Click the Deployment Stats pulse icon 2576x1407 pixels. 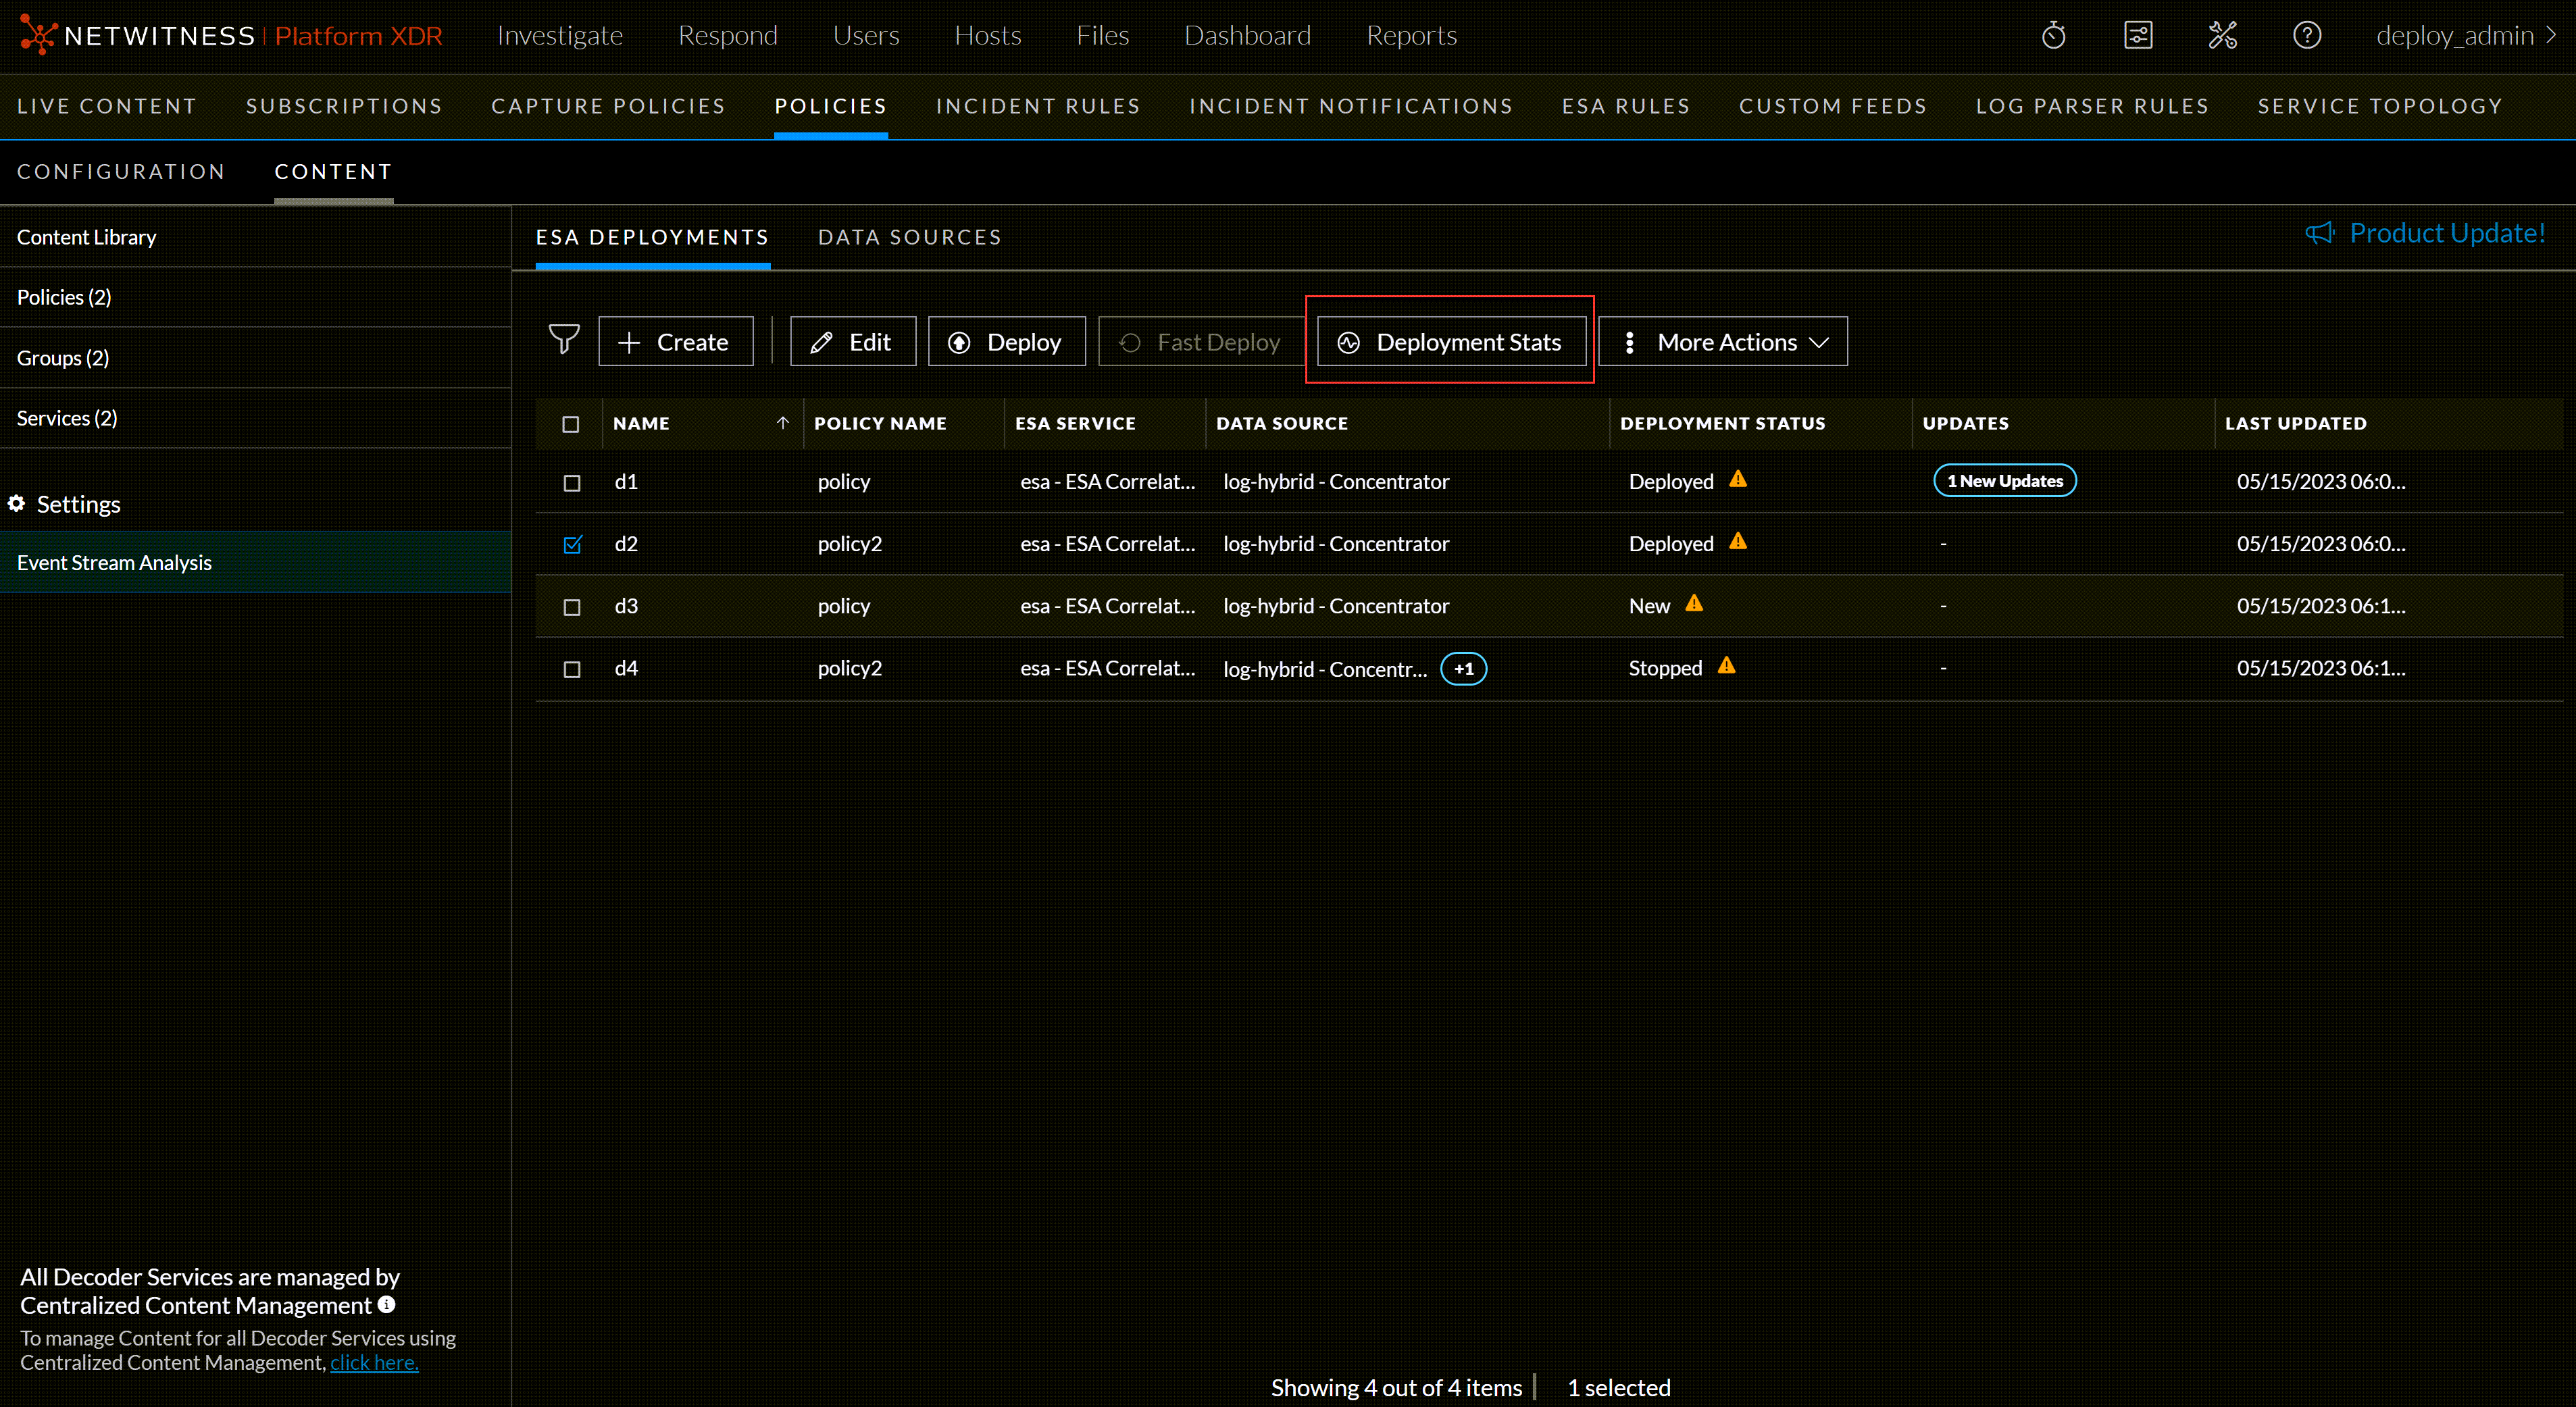point(1349,341)
